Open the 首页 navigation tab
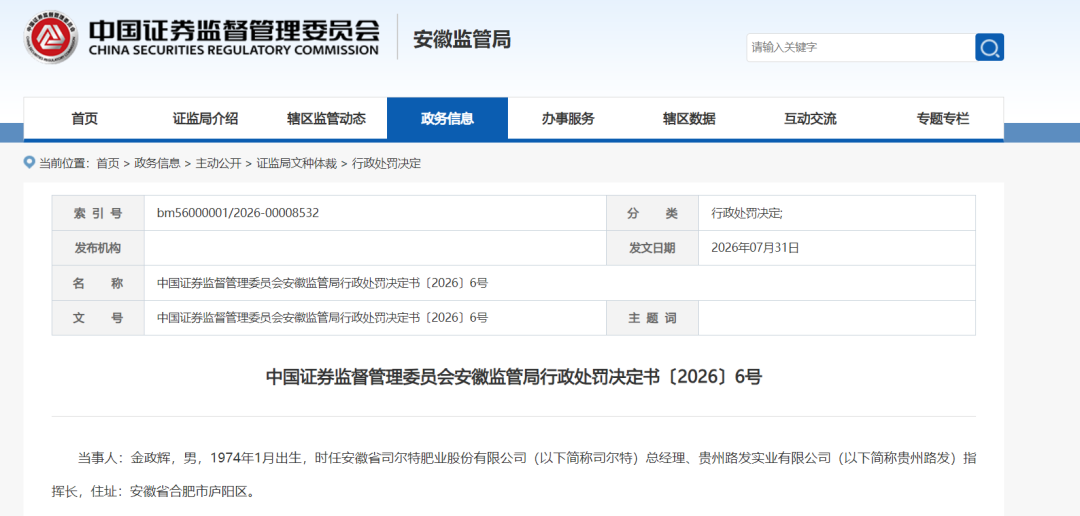Viewport: 1080px width, 516px height. [x=84, y=118]
